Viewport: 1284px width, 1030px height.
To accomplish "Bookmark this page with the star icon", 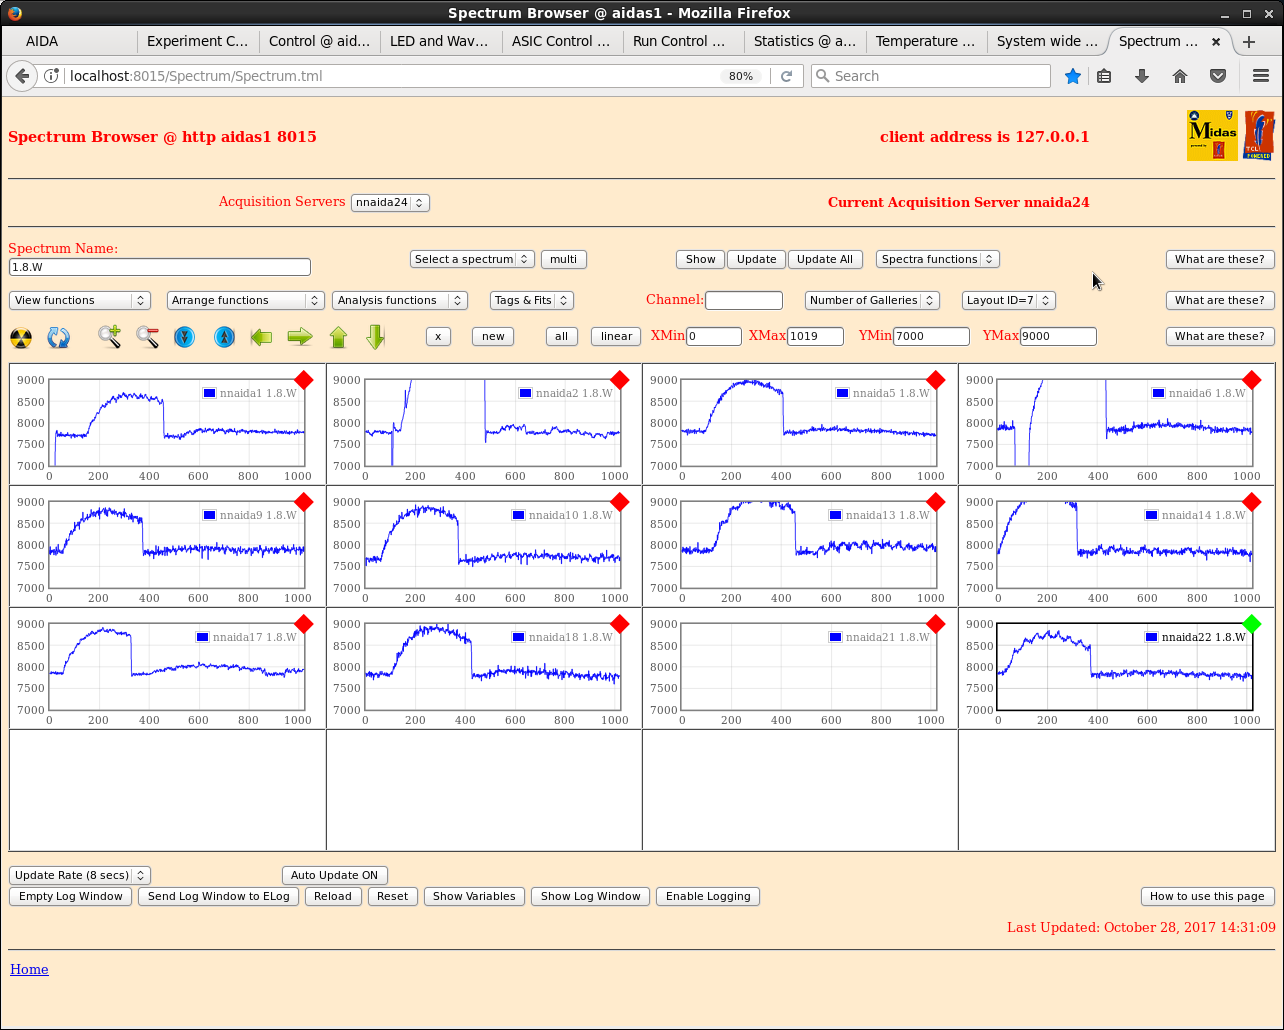I will pyautogui.click(x=1073, y=76).
